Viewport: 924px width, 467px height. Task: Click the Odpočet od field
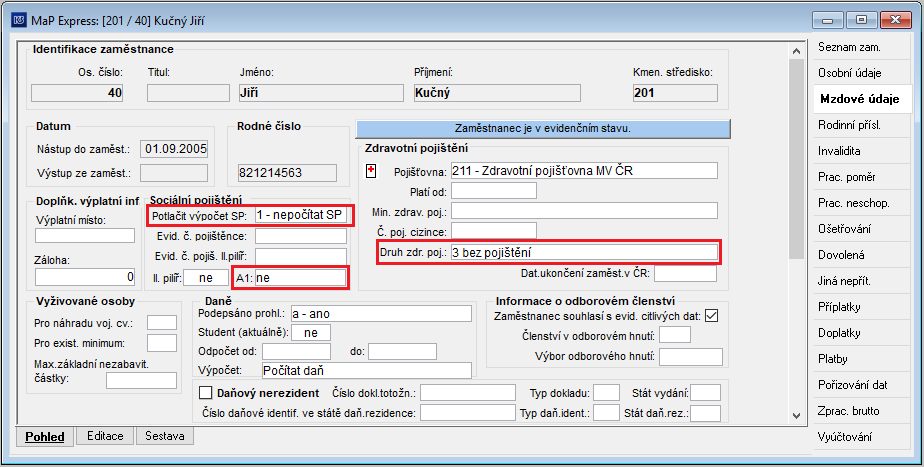coord(296,351)
